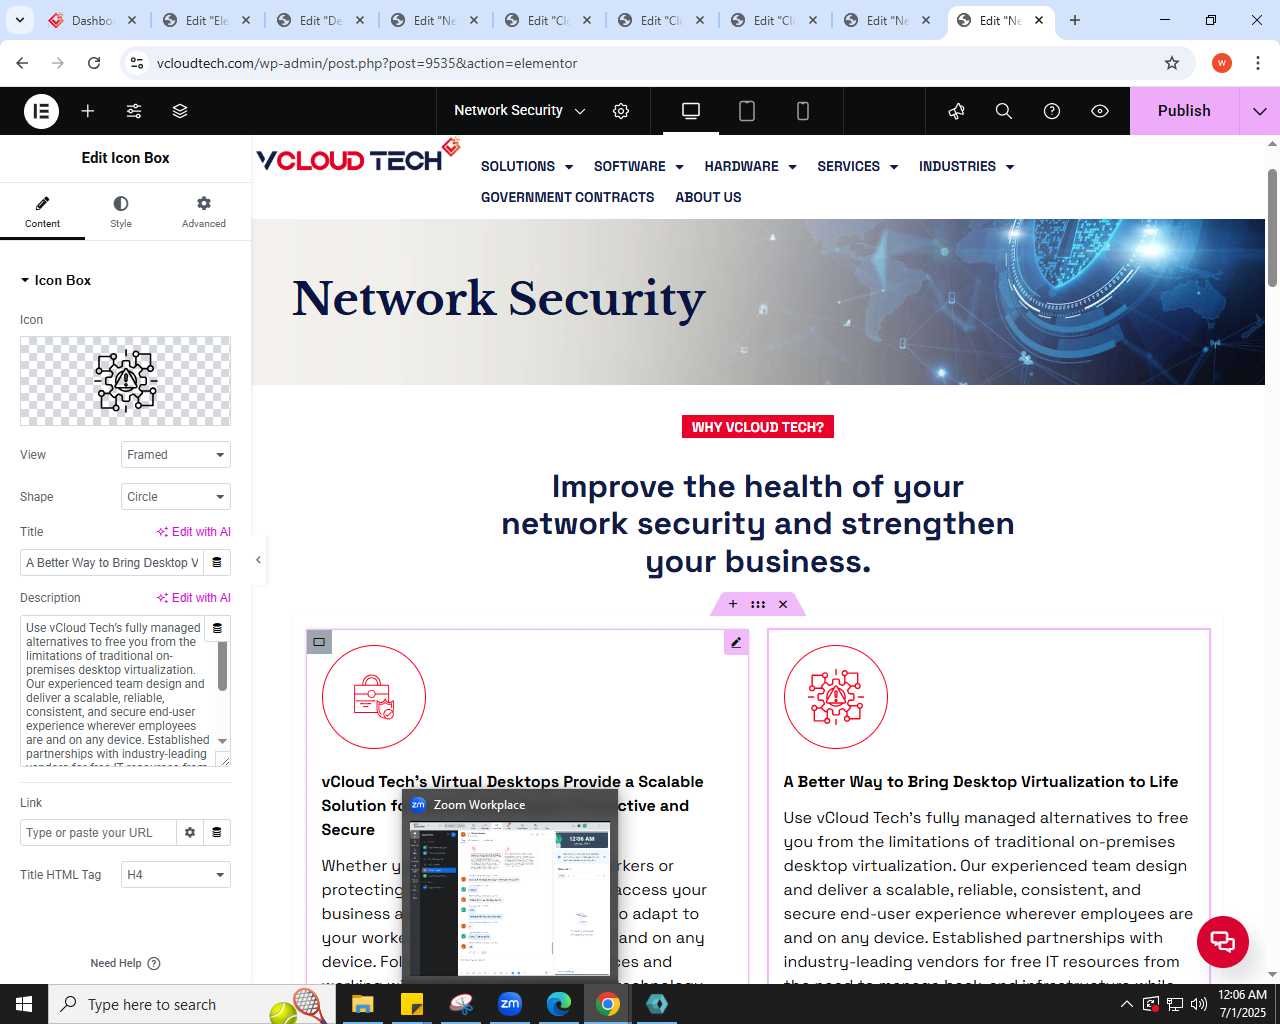Click Edit with AI for Description
The height and width of the screenshot is (1024, 1280).
pyautogui.click(x=194, y=598)
